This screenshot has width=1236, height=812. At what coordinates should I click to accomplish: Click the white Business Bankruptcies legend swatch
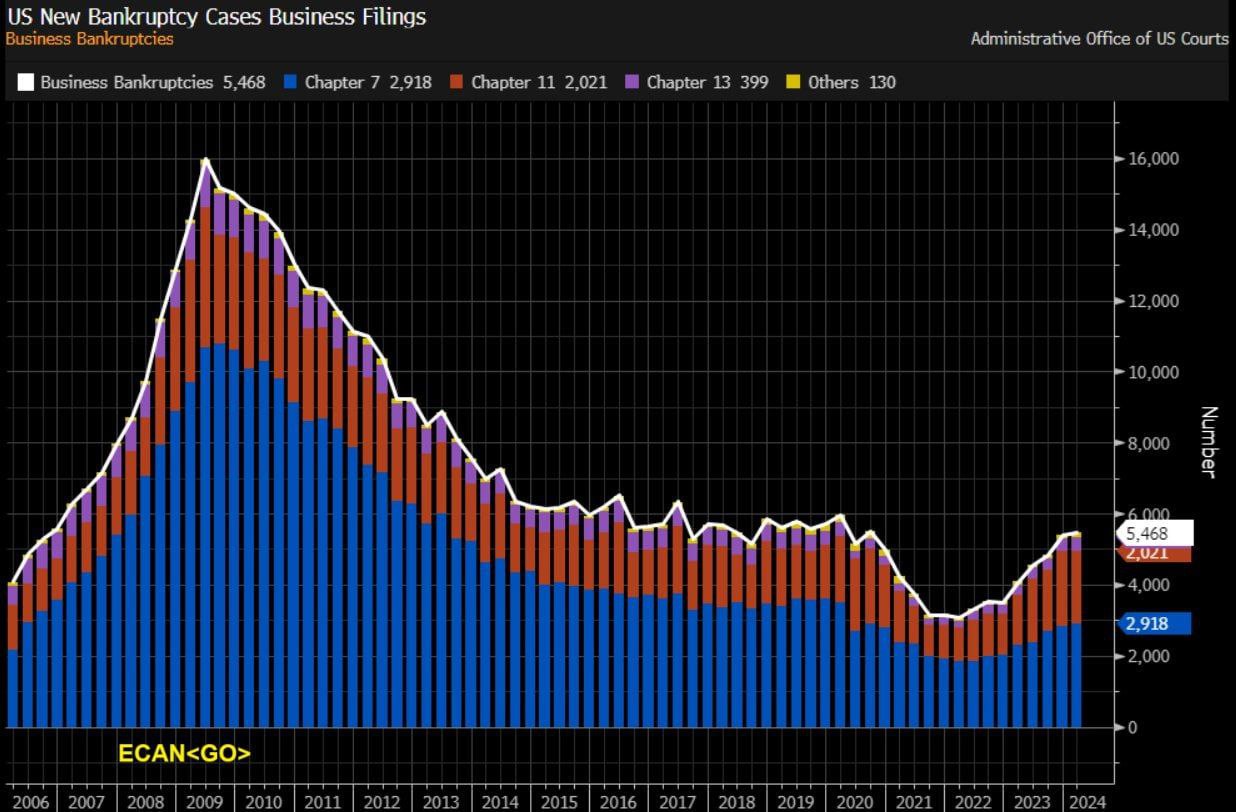(x=25, y=83)
